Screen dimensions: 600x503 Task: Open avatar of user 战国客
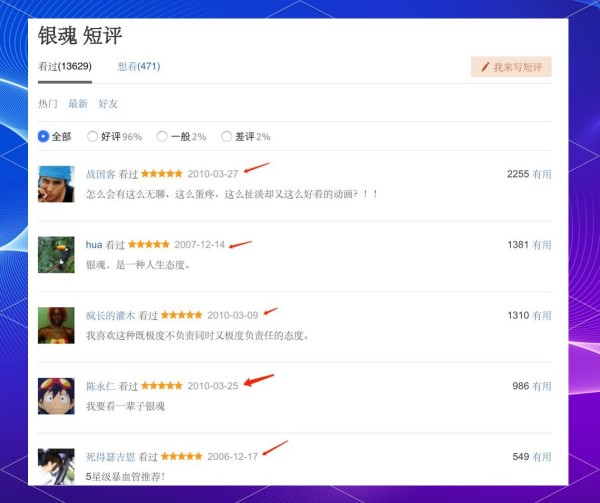click(x=56, y=184)
